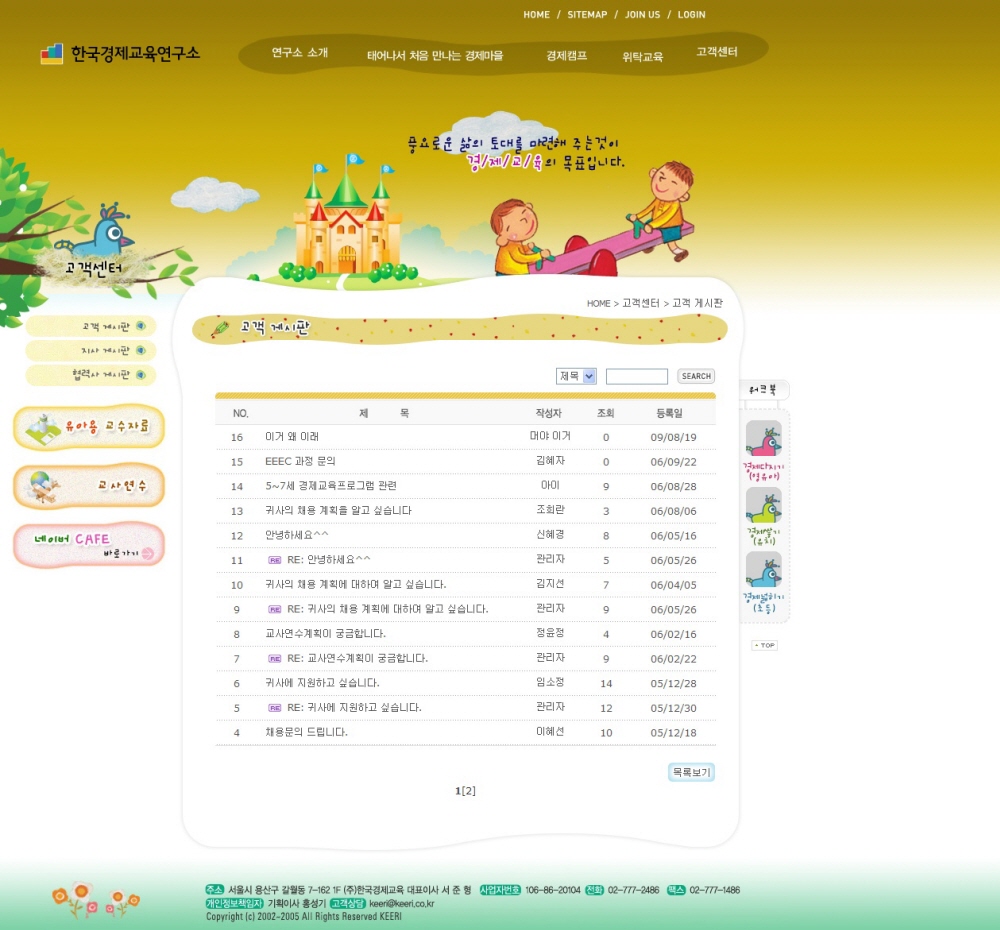Image resolution: width=1000 pixels, height=930 pixels.
Task: Click the 한국경제교육연구소 logo
Action: pos(120,54)
